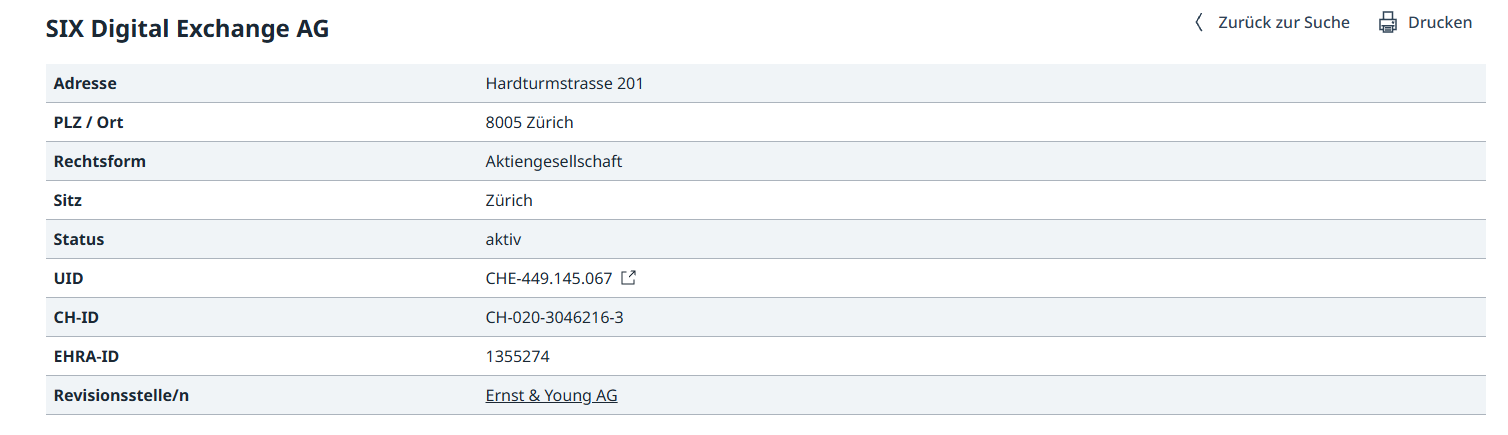The height and width of the screenshot is (435, 1508).
Task: Click the 'Zürich' value in Sitz row
Action: pyautogui.click(x=508, y=200)
